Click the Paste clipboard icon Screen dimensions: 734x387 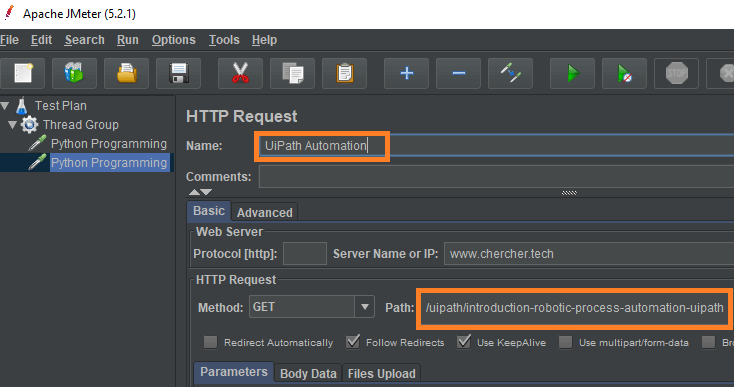point(345,73)
